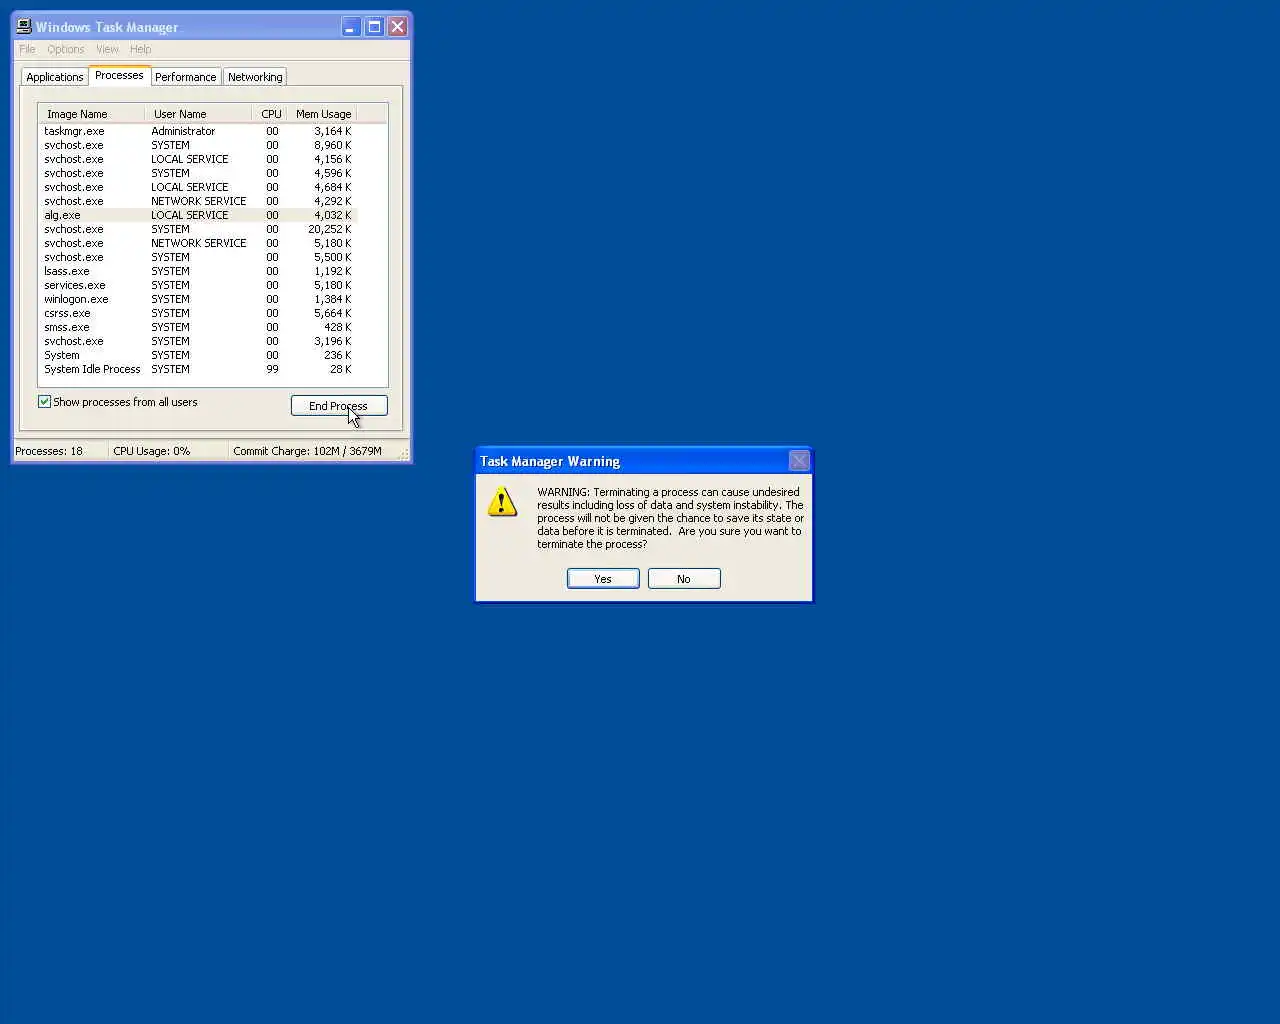Select the winlogon.exe process row

tap(198, 299)
